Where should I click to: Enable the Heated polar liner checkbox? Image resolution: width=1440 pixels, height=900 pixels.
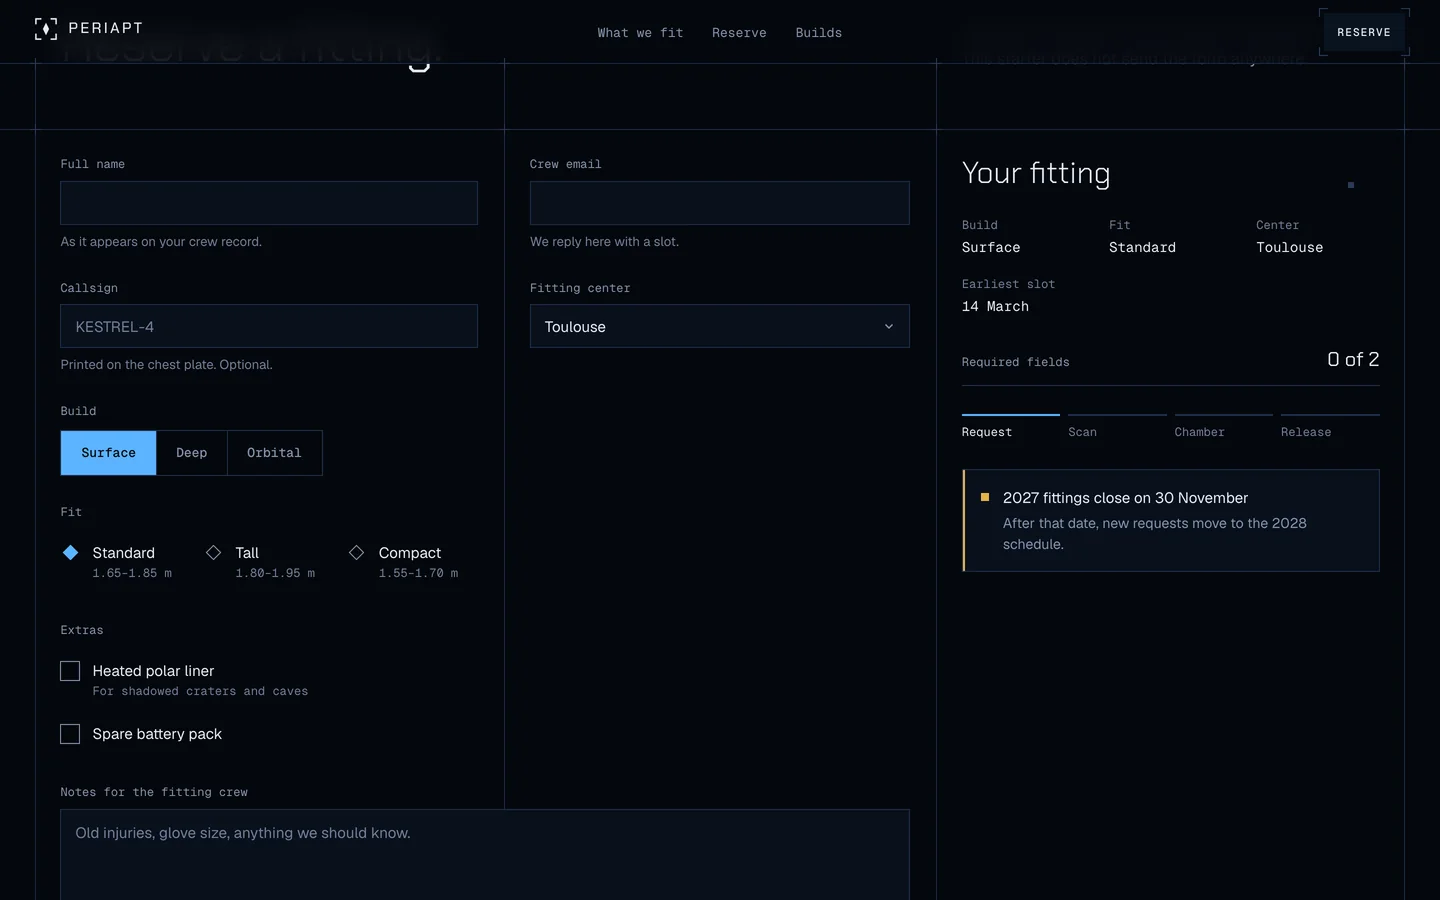click(70, 671)
